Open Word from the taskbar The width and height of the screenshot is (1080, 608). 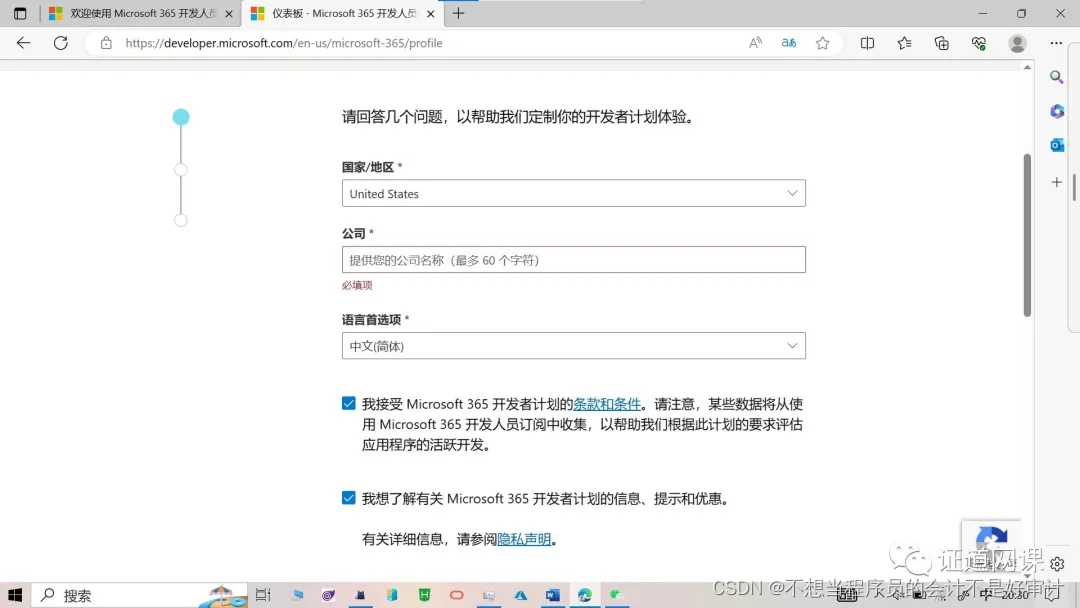[x=552, y=595]
